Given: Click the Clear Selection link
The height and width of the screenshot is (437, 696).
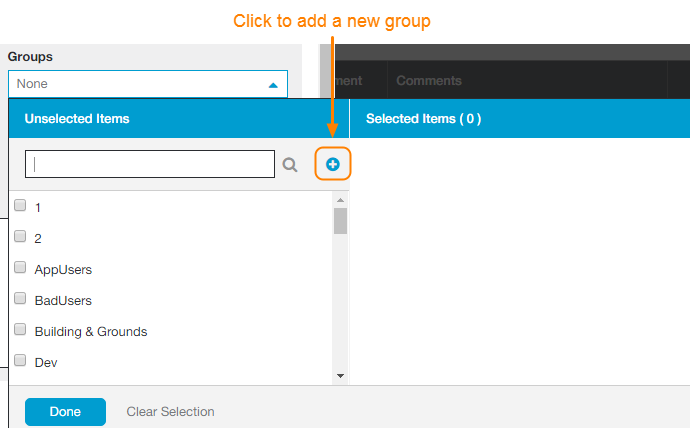Looking at the screenshot, I should tap(170, 412).
